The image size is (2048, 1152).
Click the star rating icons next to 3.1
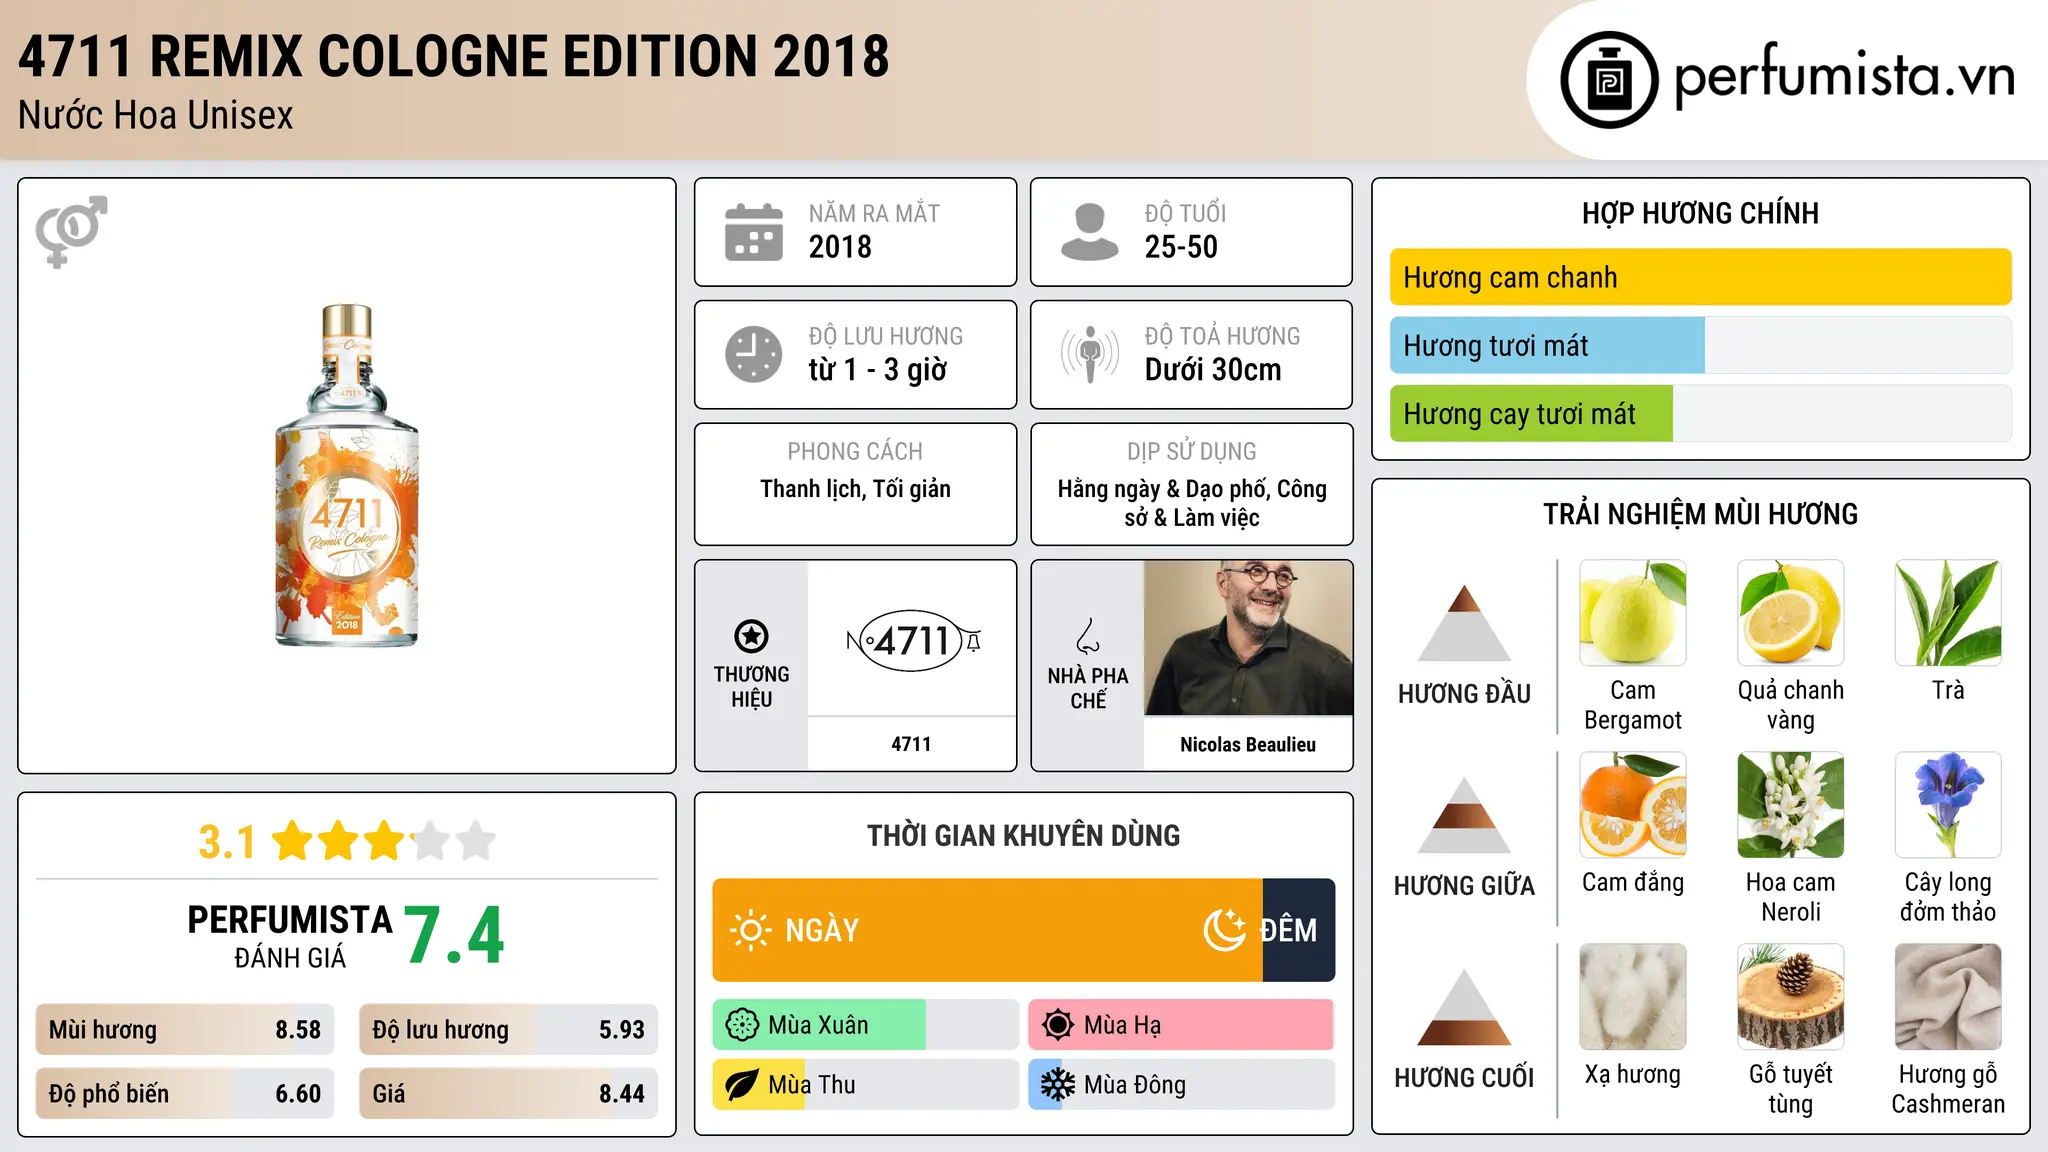click(x=384, y=841)
